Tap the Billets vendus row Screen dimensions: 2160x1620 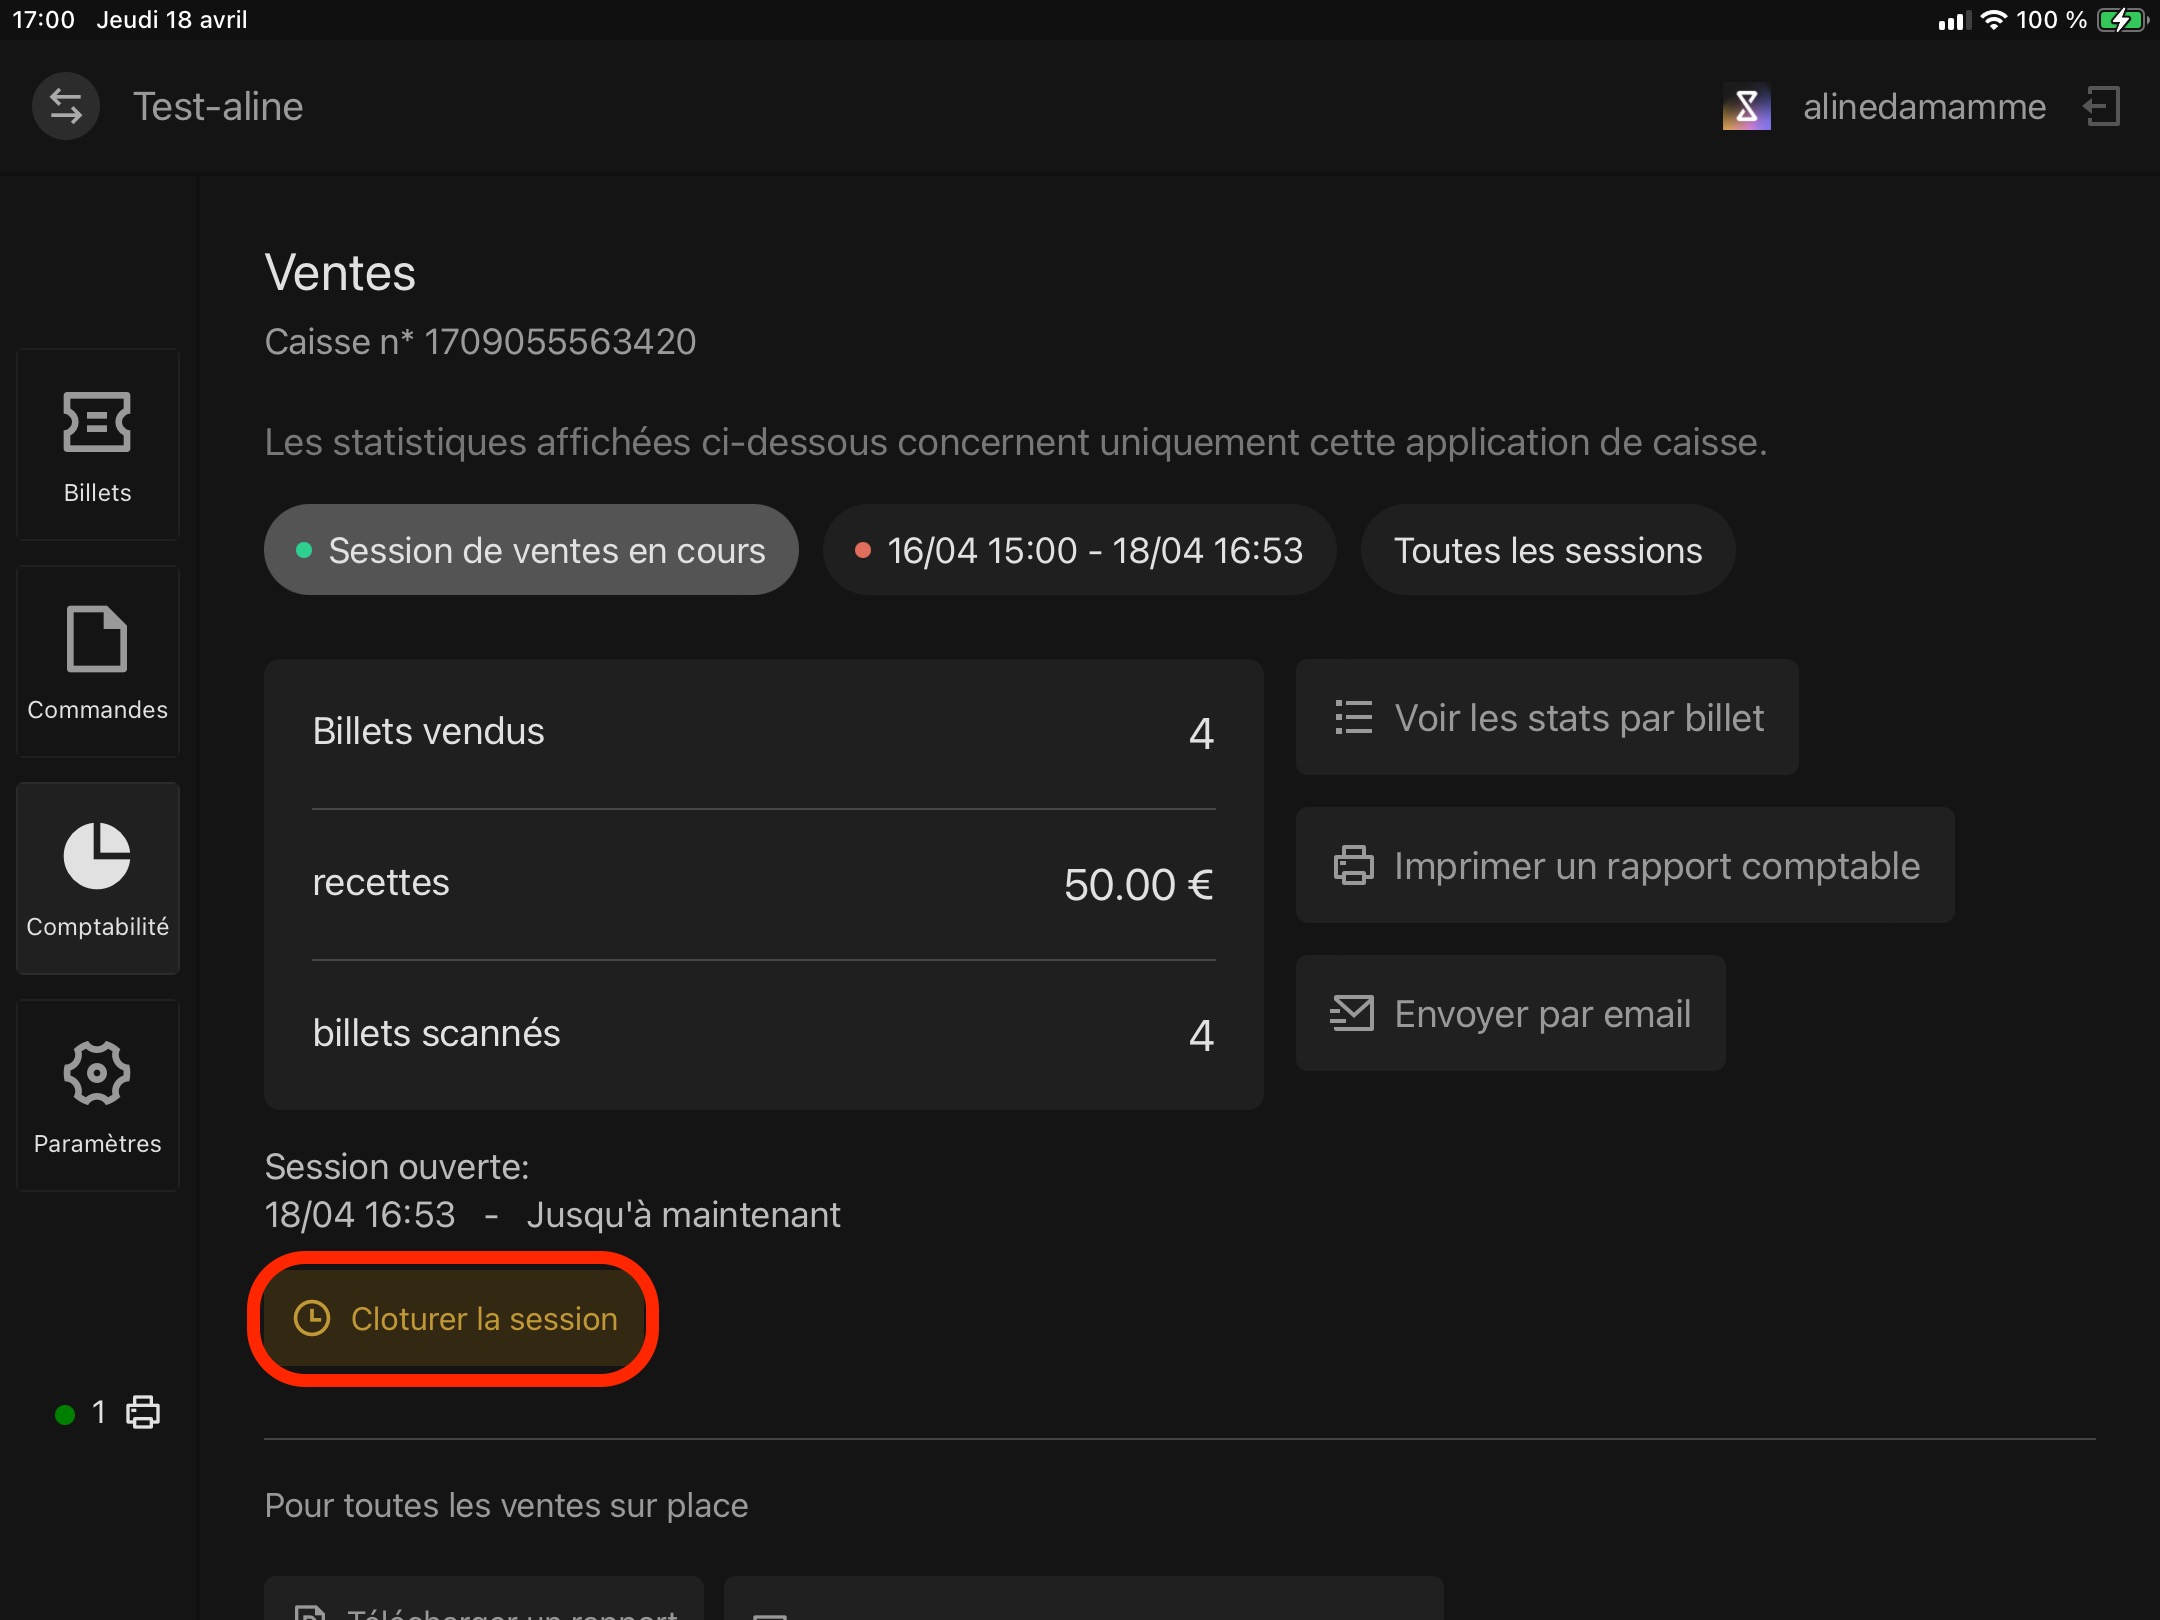pyautogui.click(x=764, y=732)
